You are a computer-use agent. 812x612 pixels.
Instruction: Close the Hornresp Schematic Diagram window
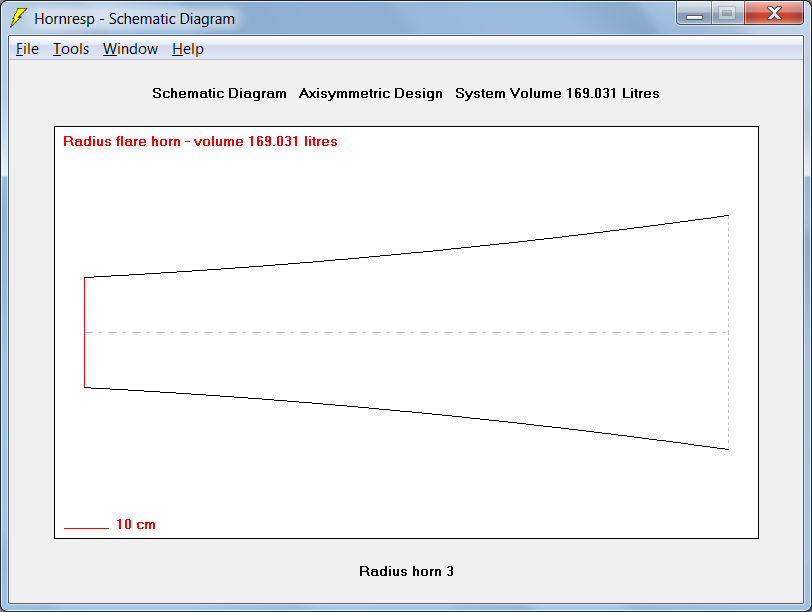(x=774, y=14)
